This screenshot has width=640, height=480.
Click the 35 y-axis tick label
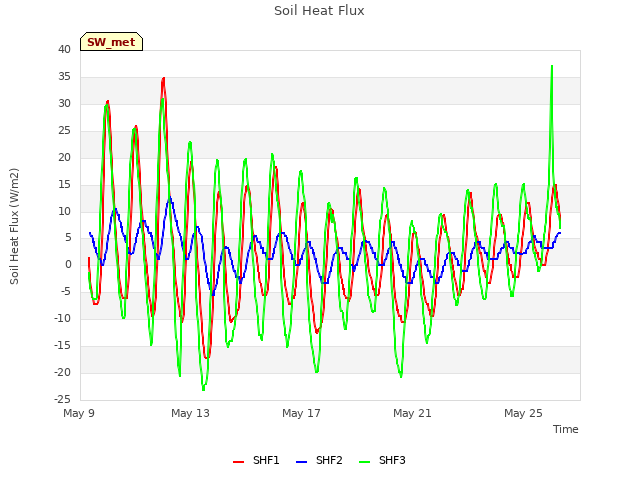coord(64,76)
